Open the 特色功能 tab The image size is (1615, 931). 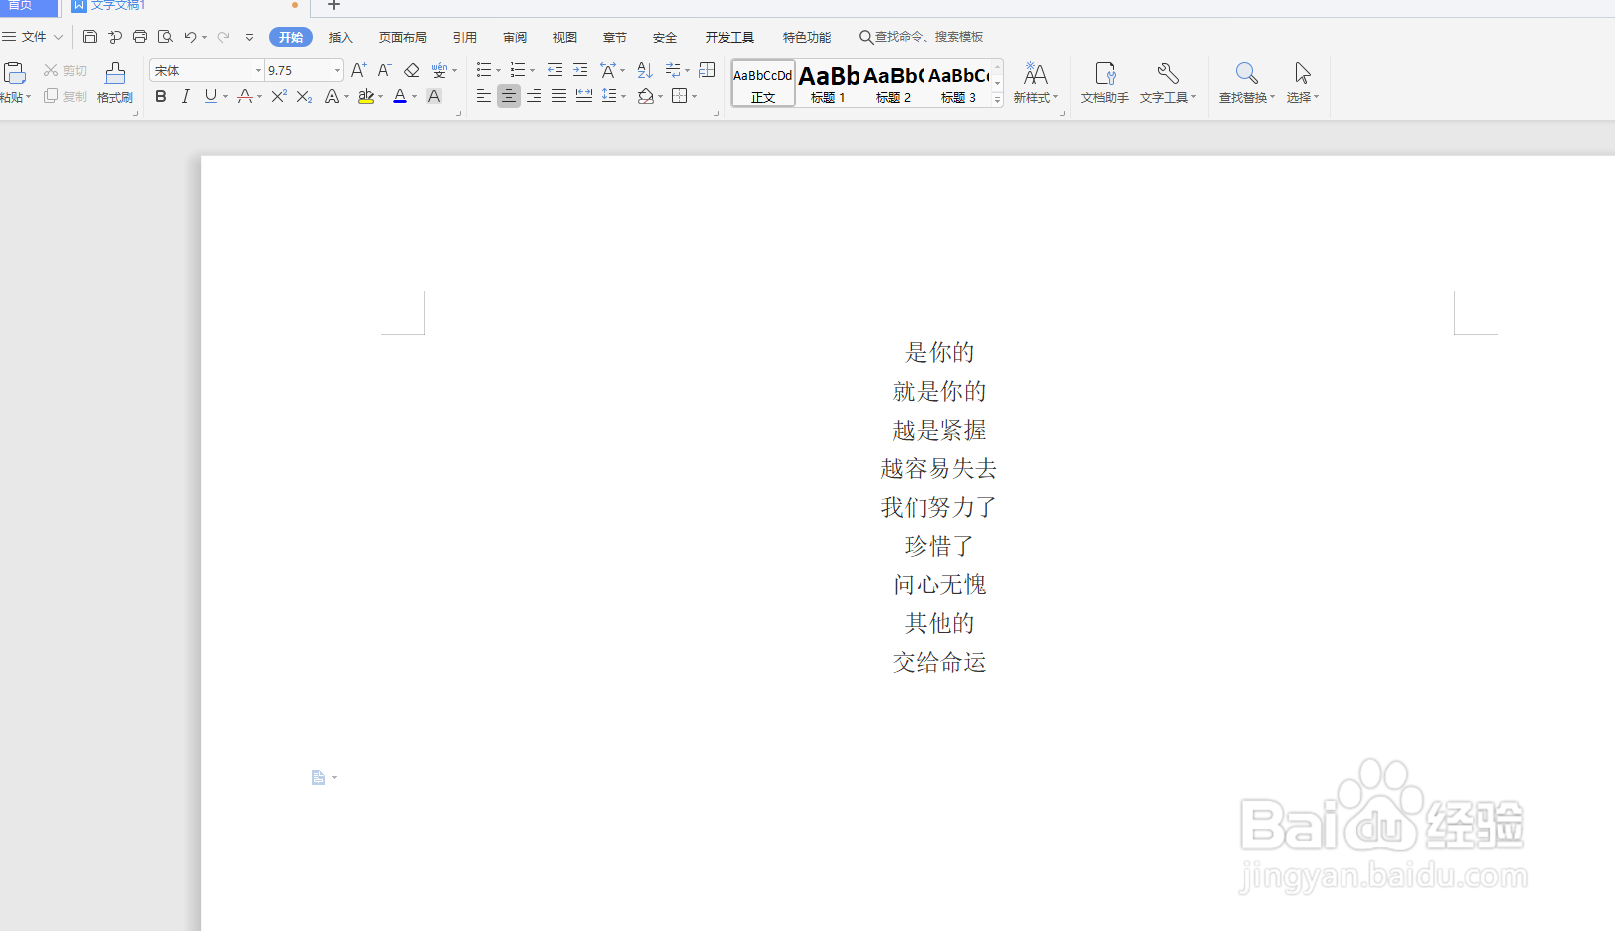807,37
